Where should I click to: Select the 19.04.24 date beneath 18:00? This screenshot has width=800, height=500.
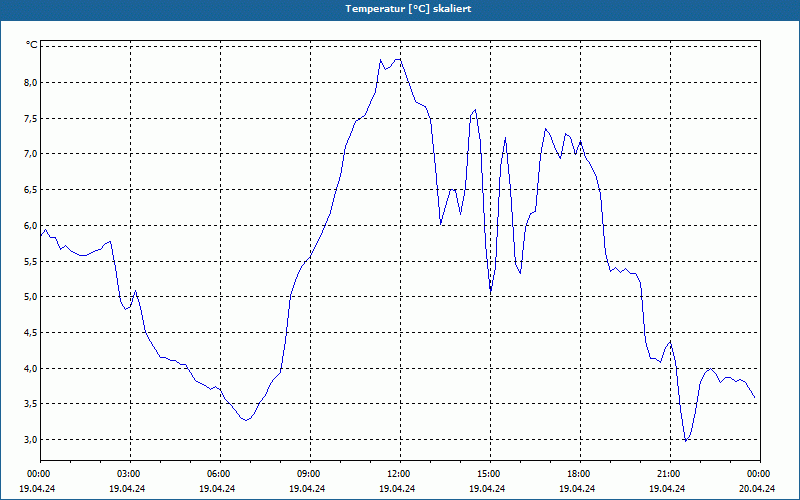578,488
